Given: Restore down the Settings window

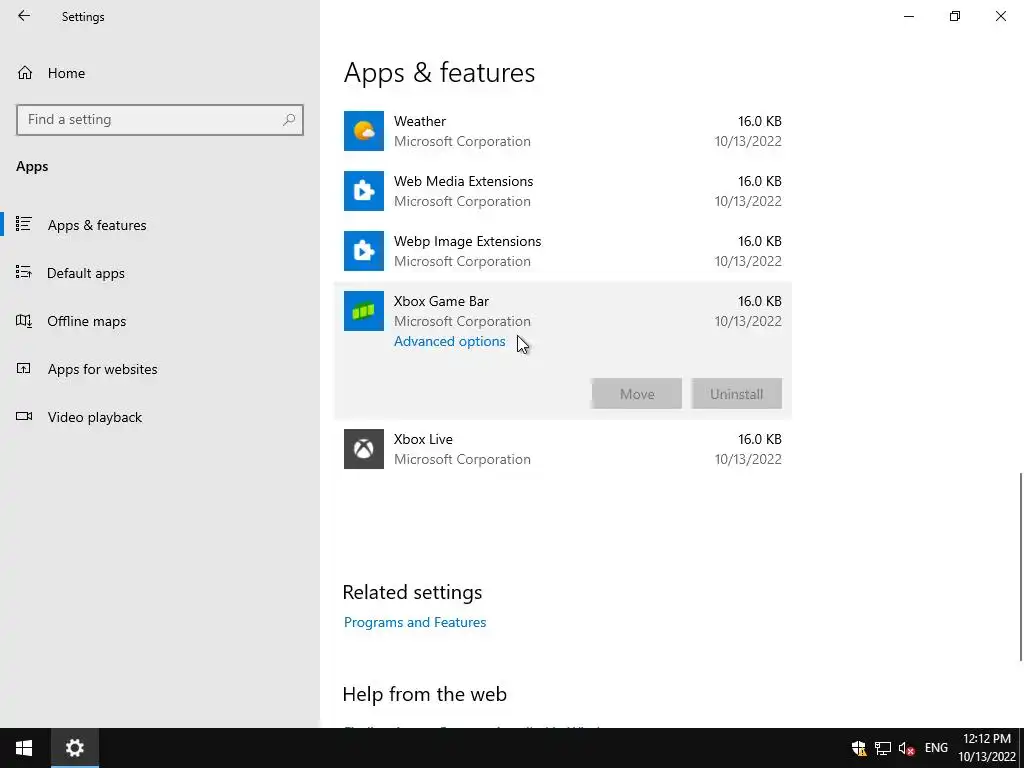Looking at the screenshot, I should [x=955, y=16].
